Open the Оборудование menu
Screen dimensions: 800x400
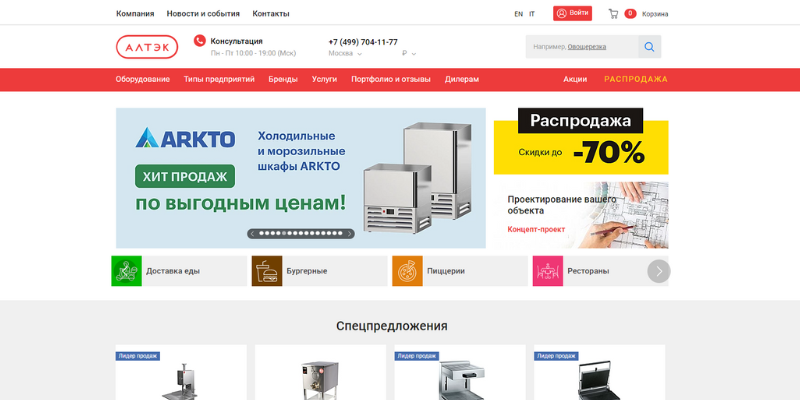142,79
